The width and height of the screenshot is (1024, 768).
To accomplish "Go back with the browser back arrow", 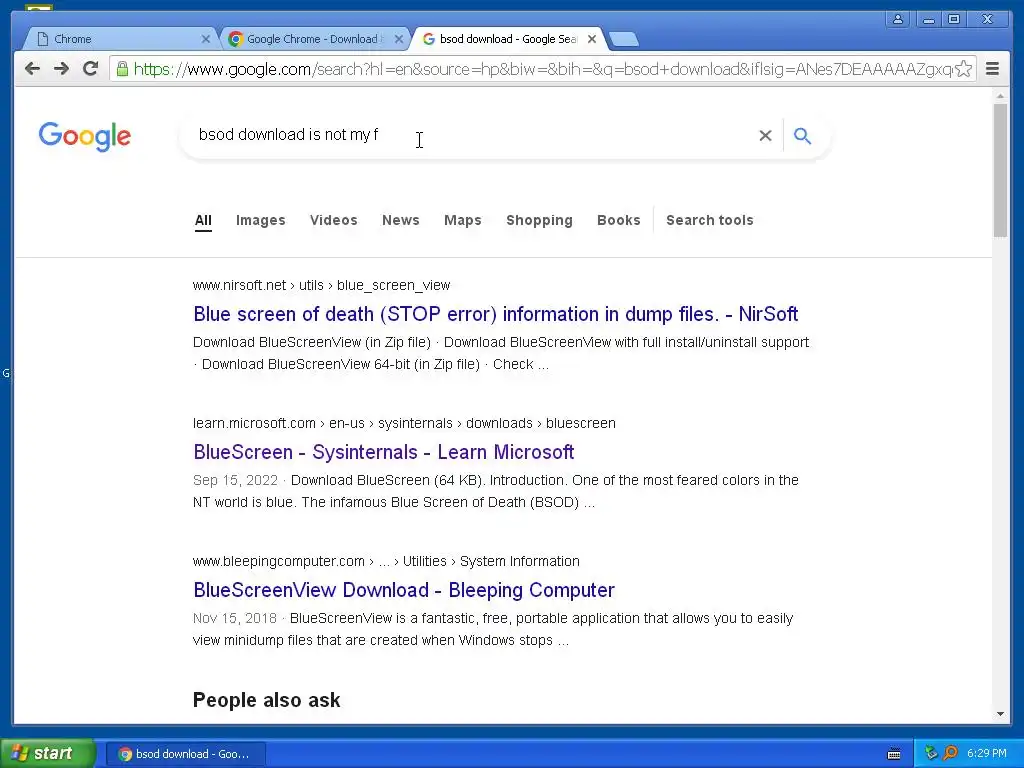I will 32,69.
